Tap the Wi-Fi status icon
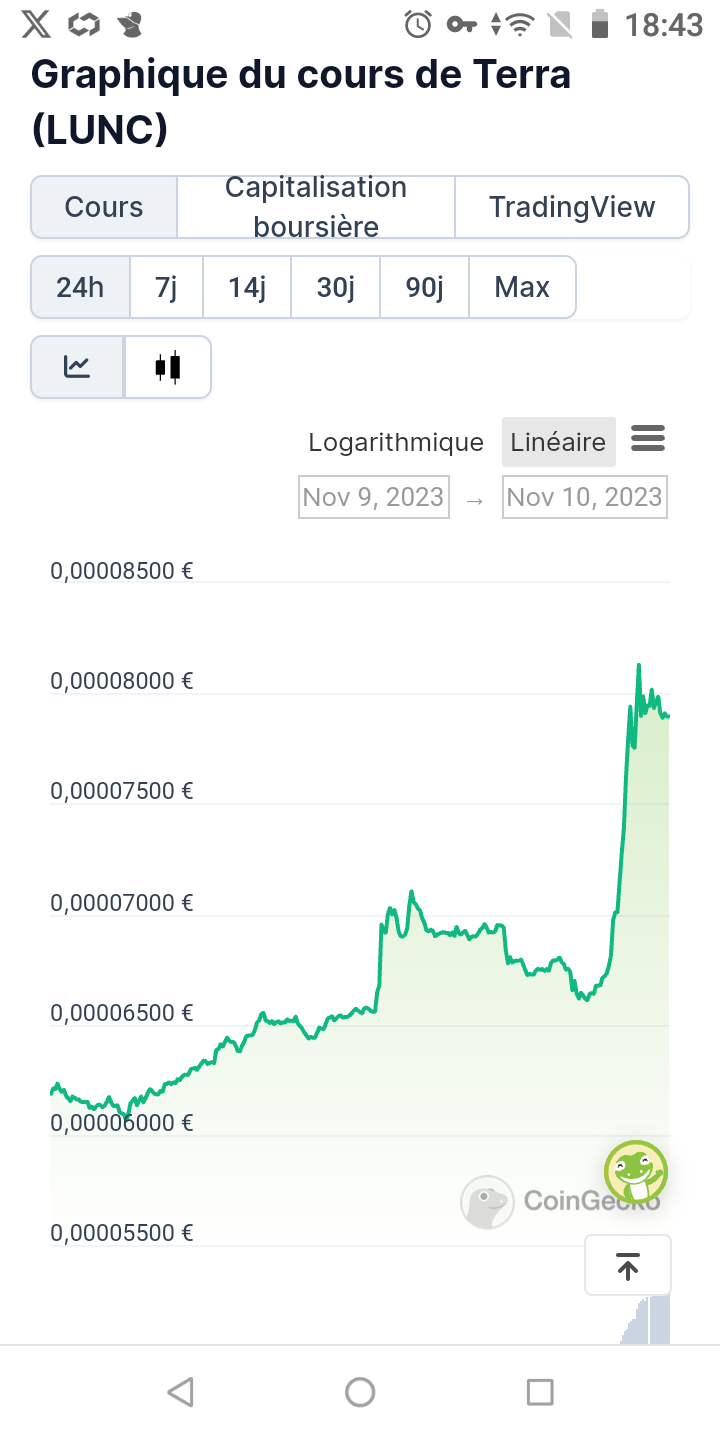This screenshot has width=720, height=1440. [x=519, y=24]
